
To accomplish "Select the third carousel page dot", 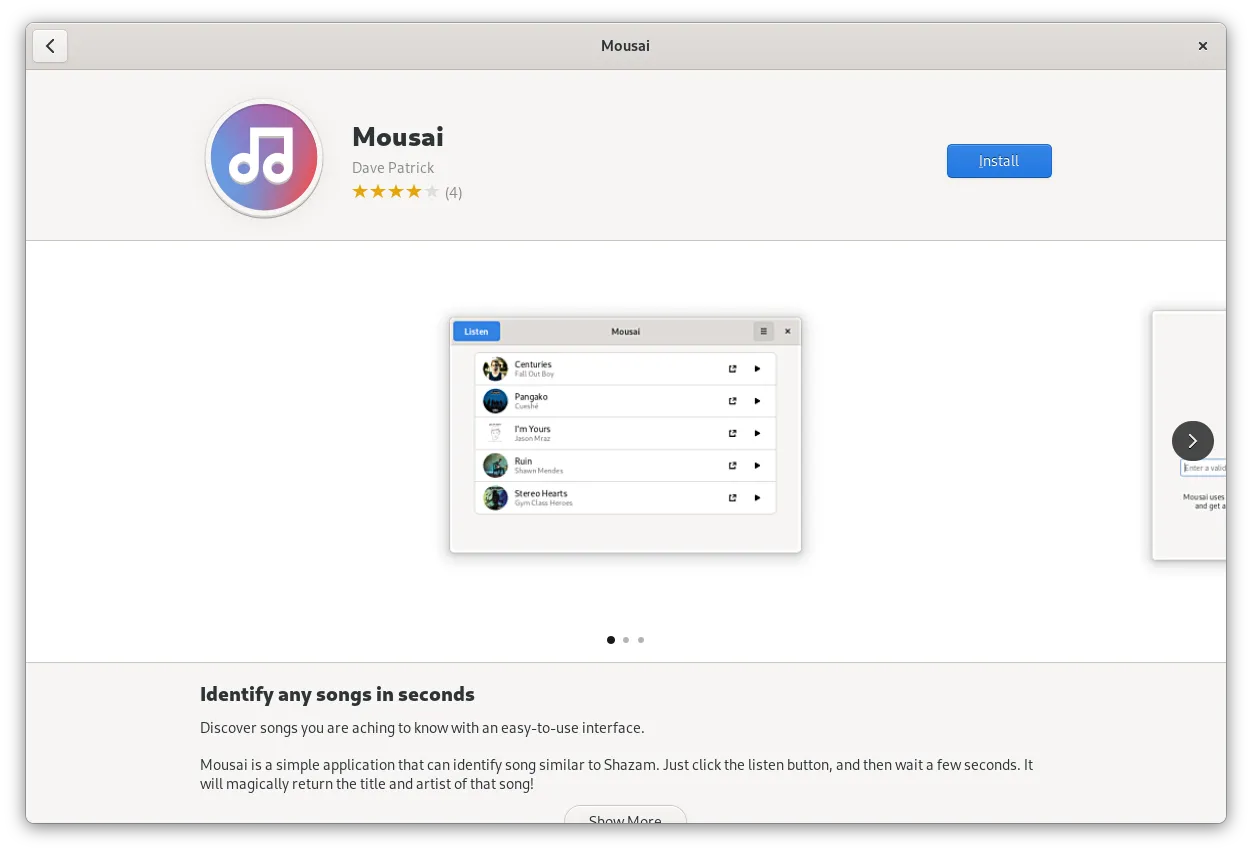I will pos(641,640).
